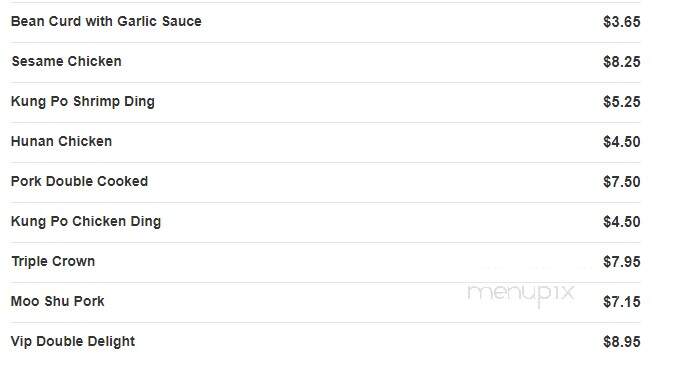Image resolution: width=700 pixels, height=375 pixels.
Task: Click the $3.65 price for Bean Curd
Action: click(621, 21)
